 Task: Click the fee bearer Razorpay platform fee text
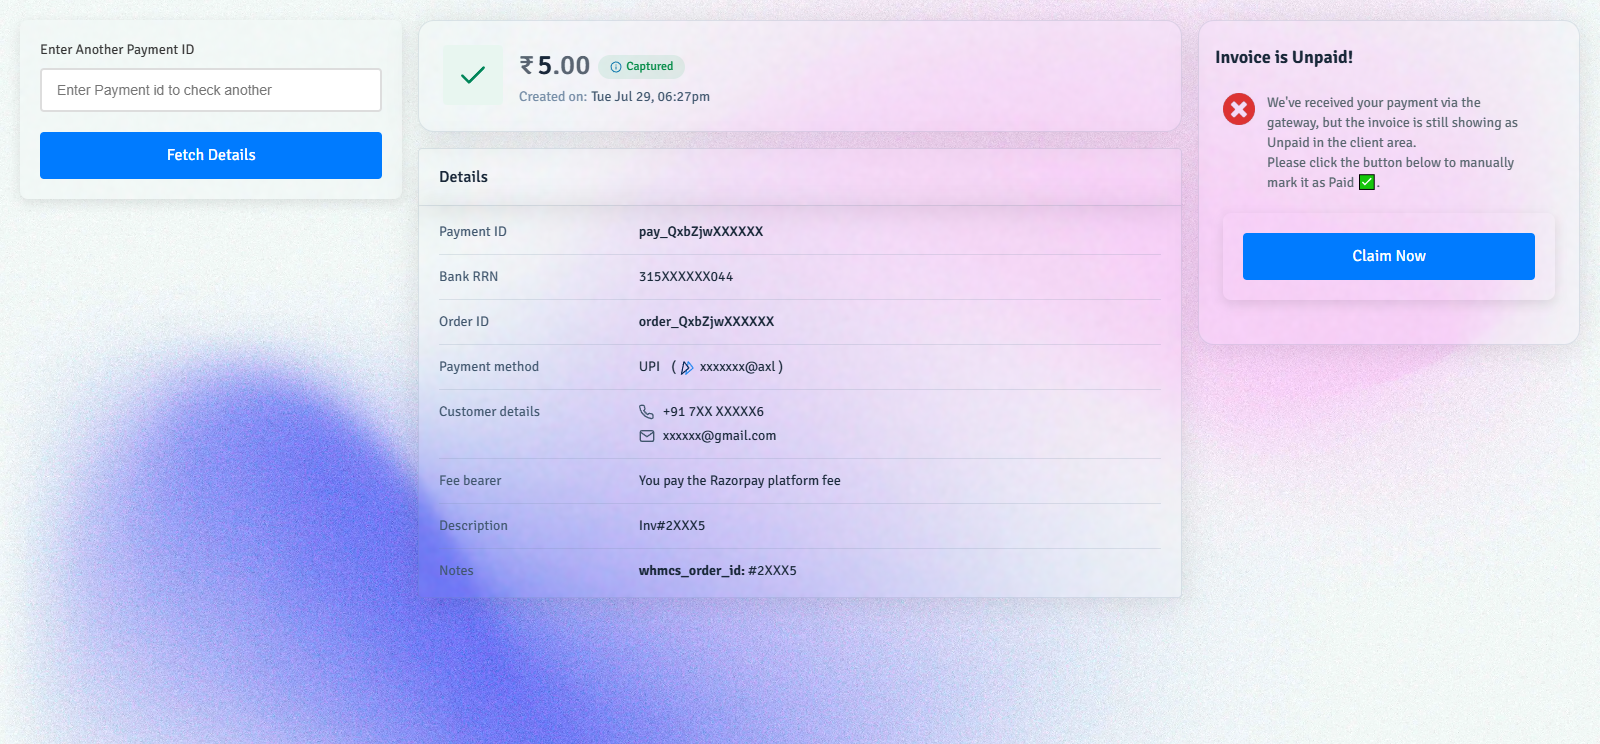740,481
